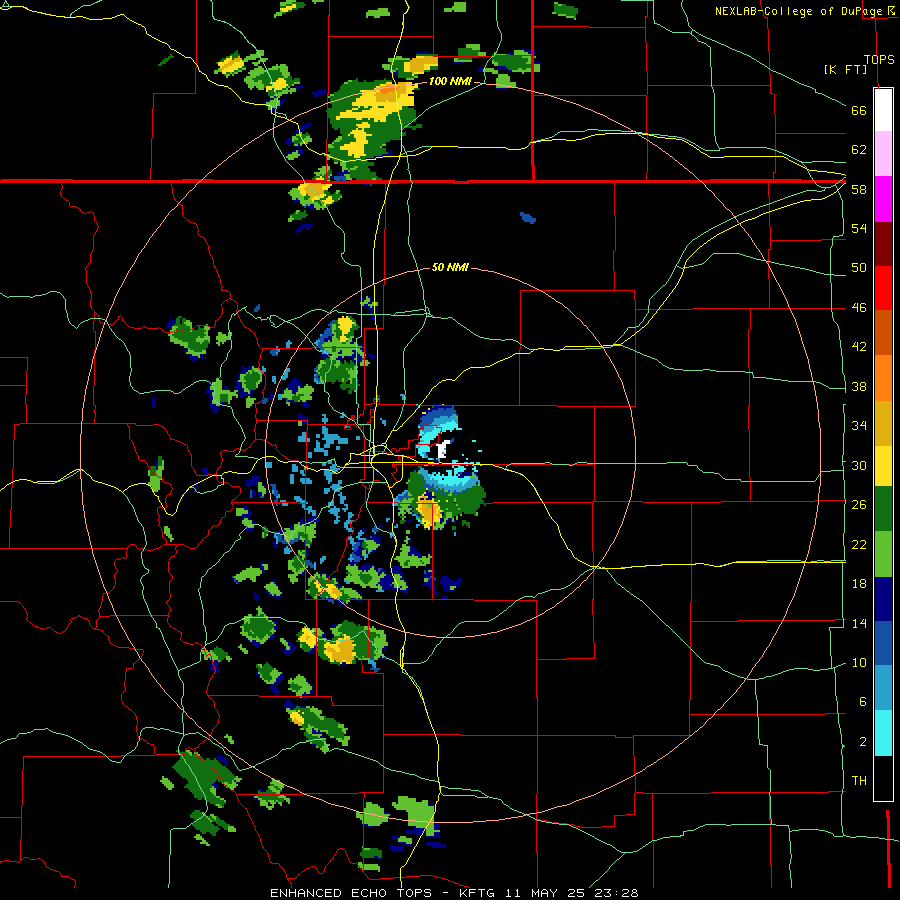Pick the cyan legend swatch
The width and height of the screenshot is (900, 900).
[883, 733]
